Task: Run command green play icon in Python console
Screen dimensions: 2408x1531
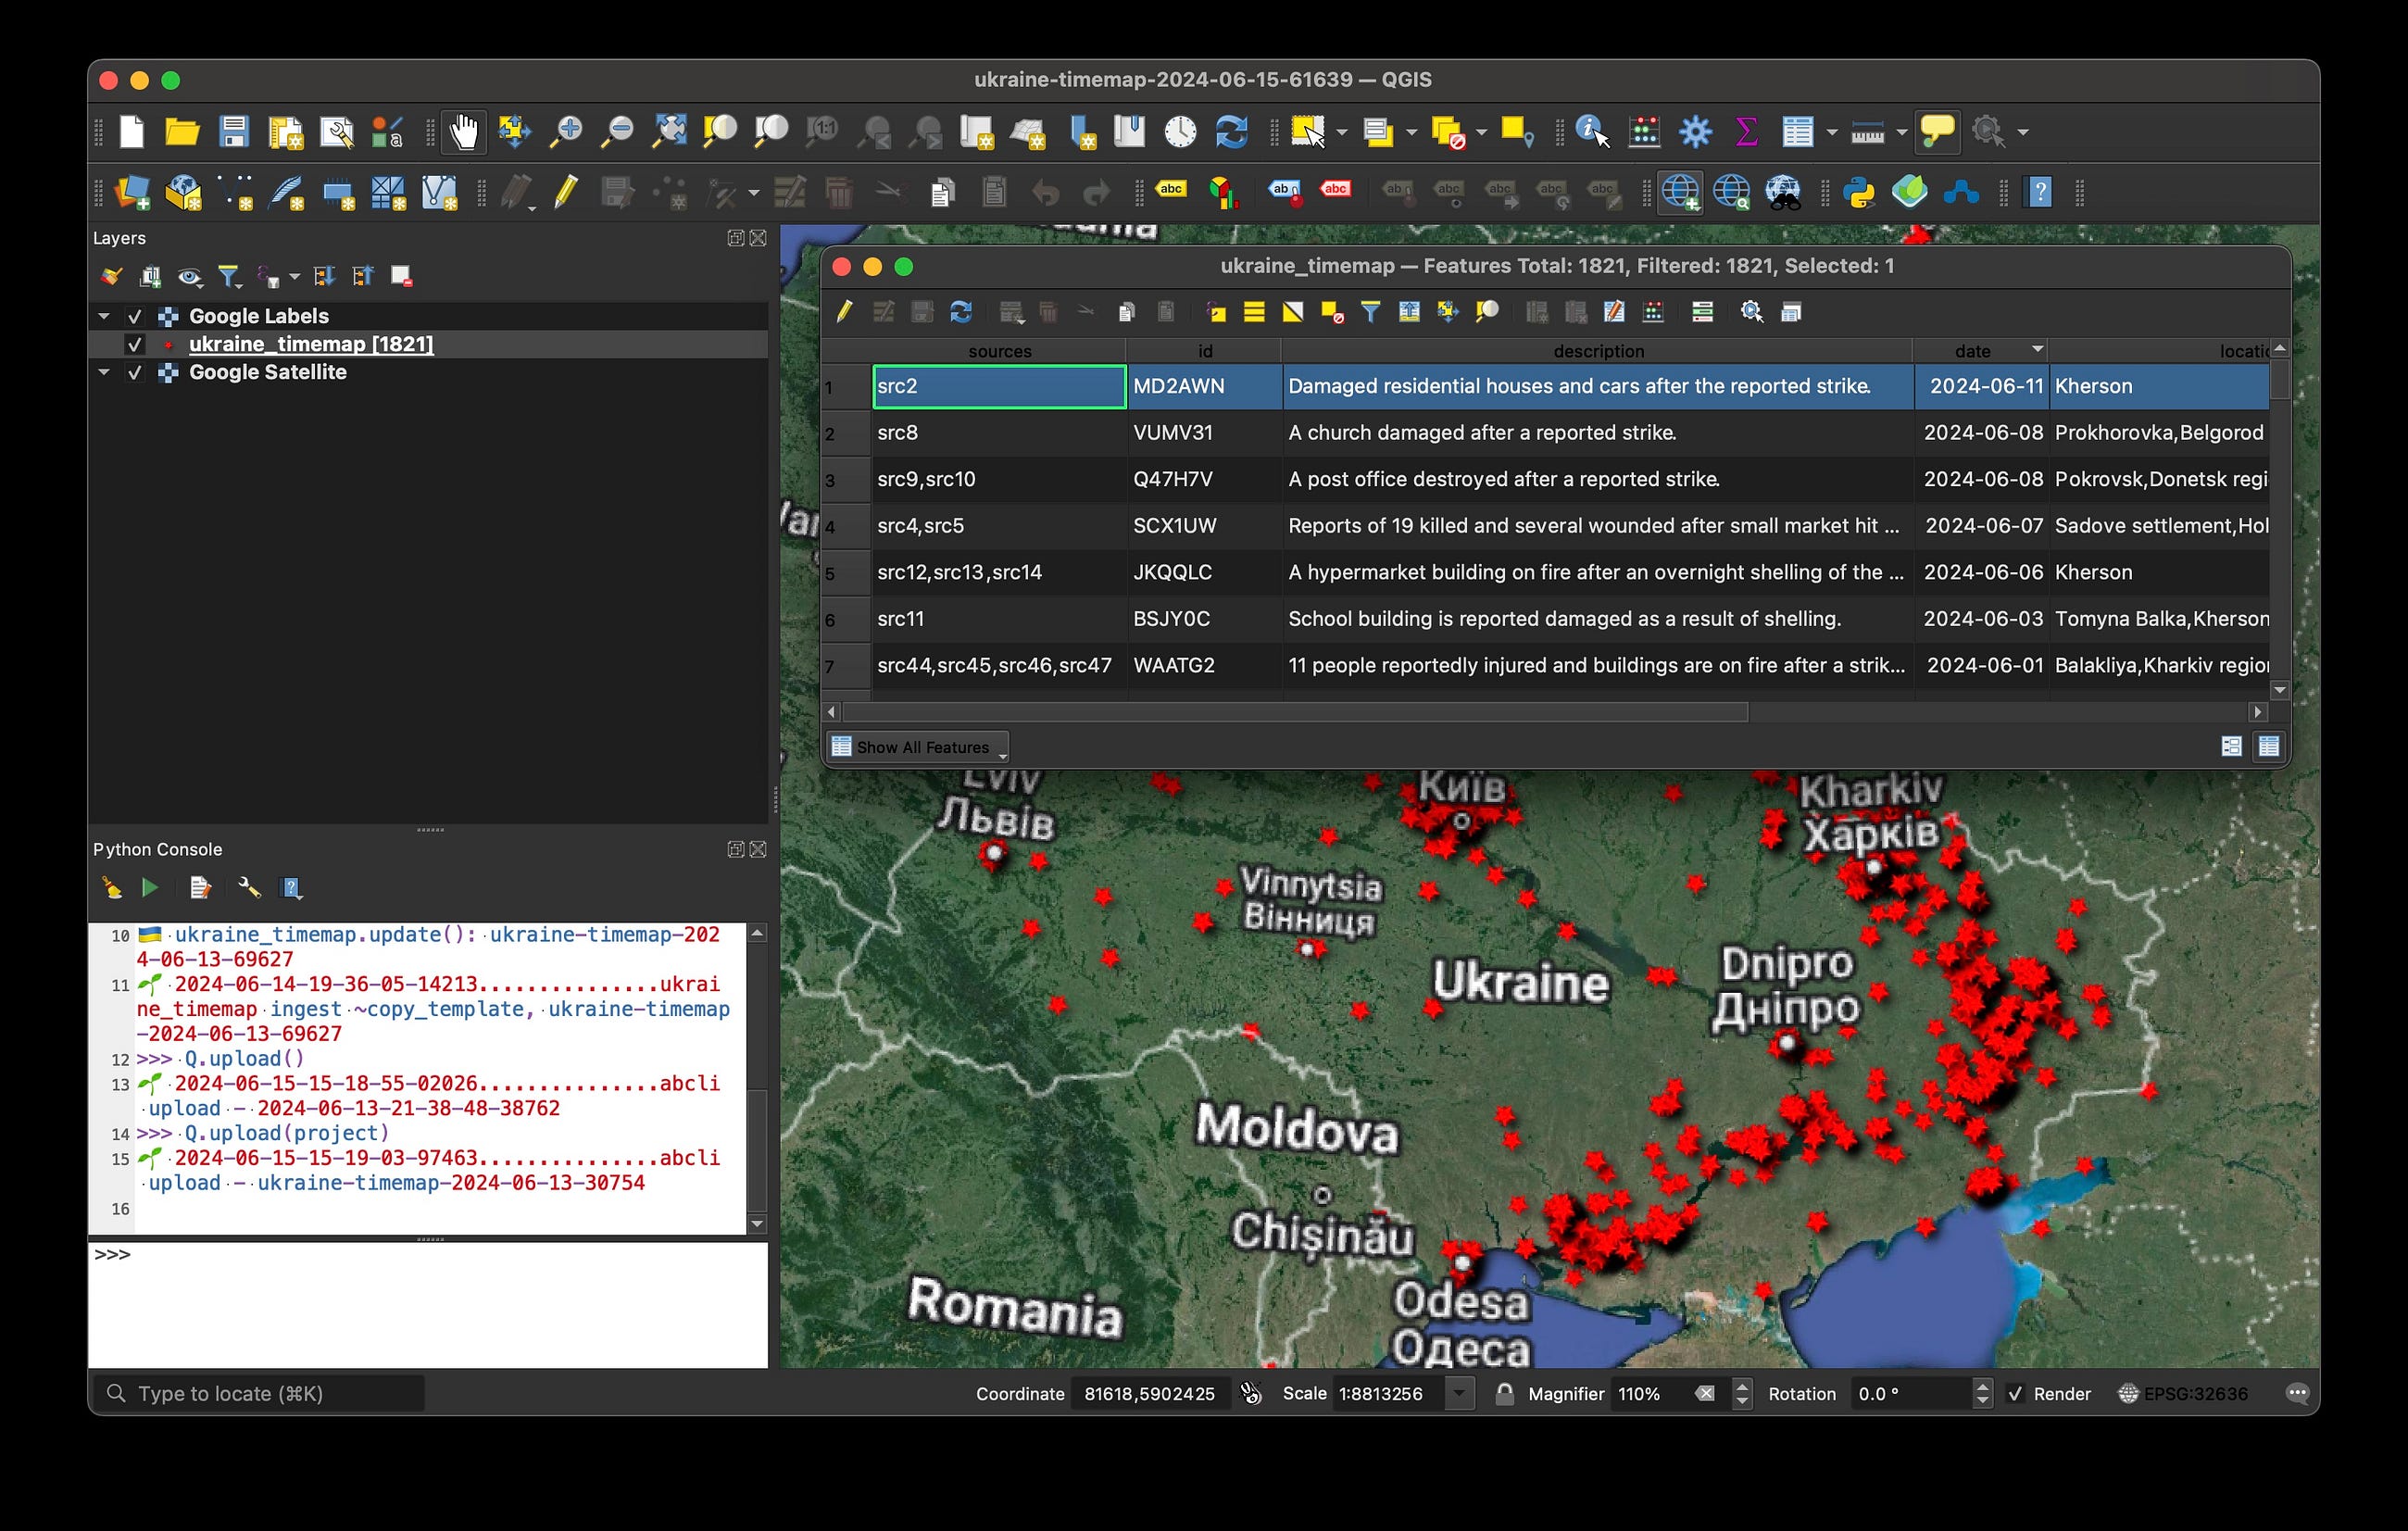Action: [x=150, y=887]
